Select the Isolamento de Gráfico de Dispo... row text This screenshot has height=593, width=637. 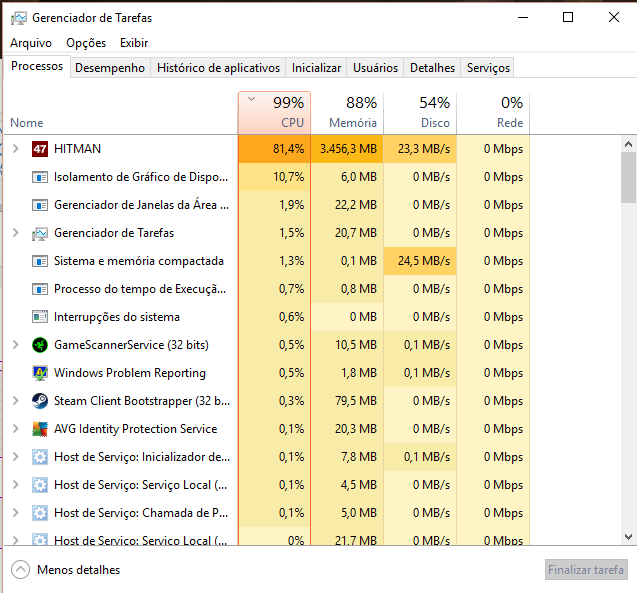[x=141, y=177]
